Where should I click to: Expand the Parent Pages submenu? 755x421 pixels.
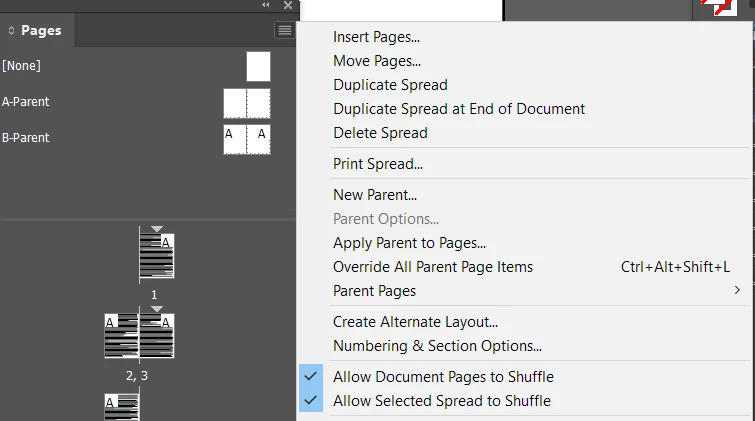coord(524,291)
